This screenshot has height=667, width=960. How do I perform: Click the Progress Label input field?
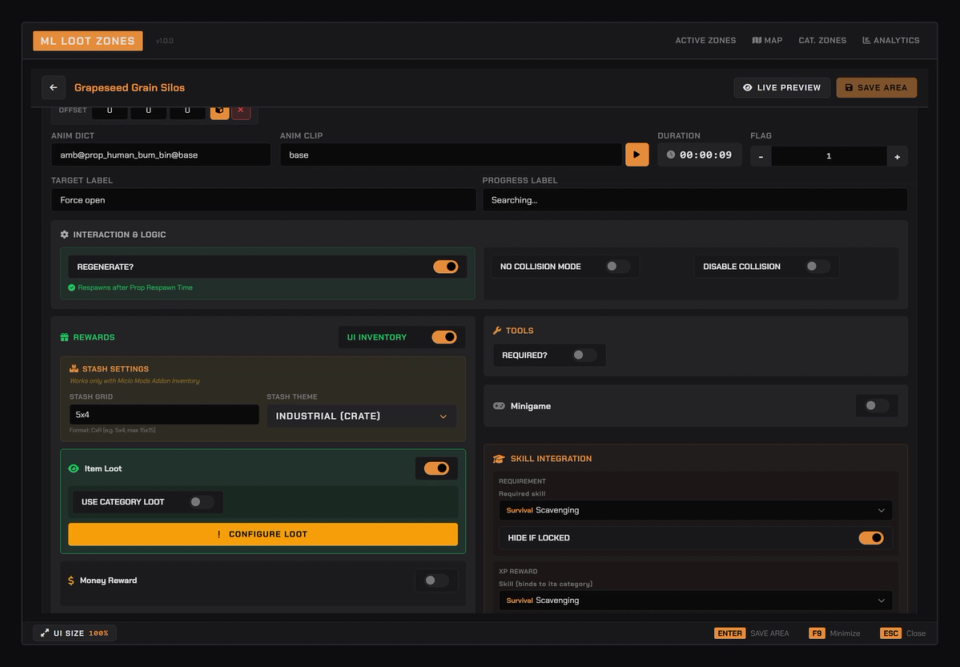click(x=695, y=200)
